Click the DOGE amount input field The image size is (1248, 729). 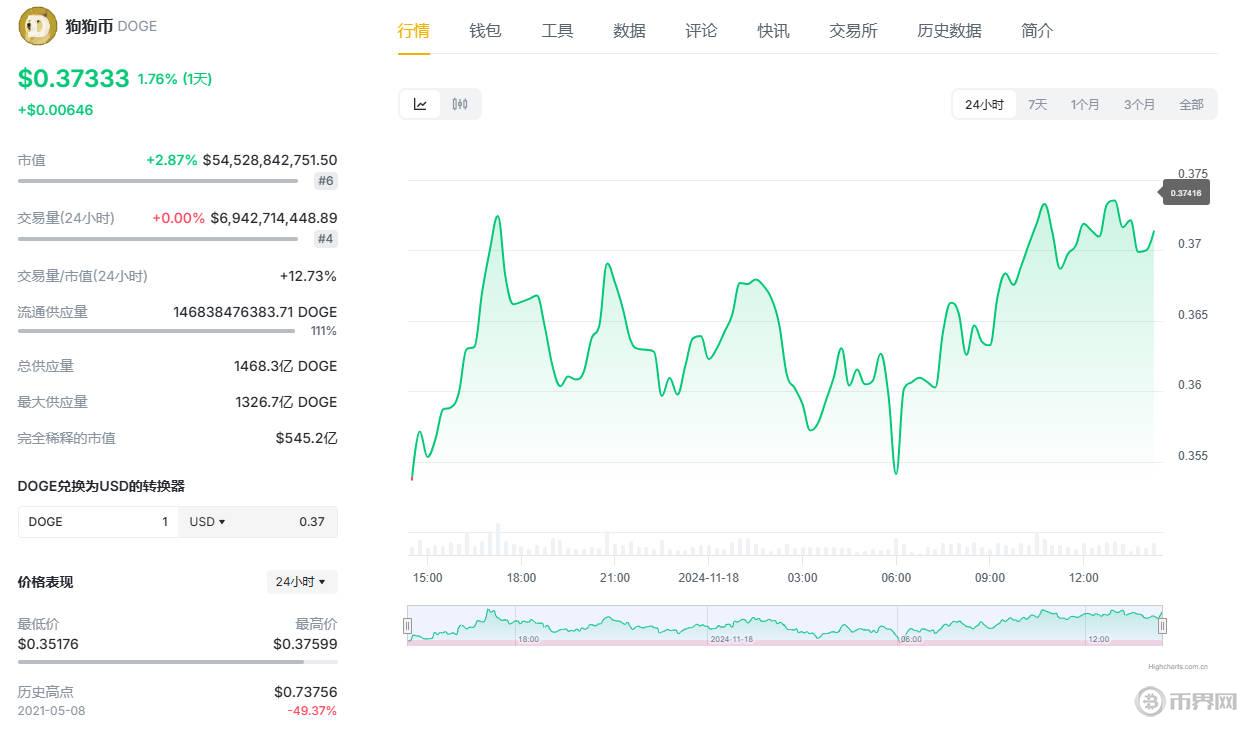pyautogui.click(x=98, y=522)
